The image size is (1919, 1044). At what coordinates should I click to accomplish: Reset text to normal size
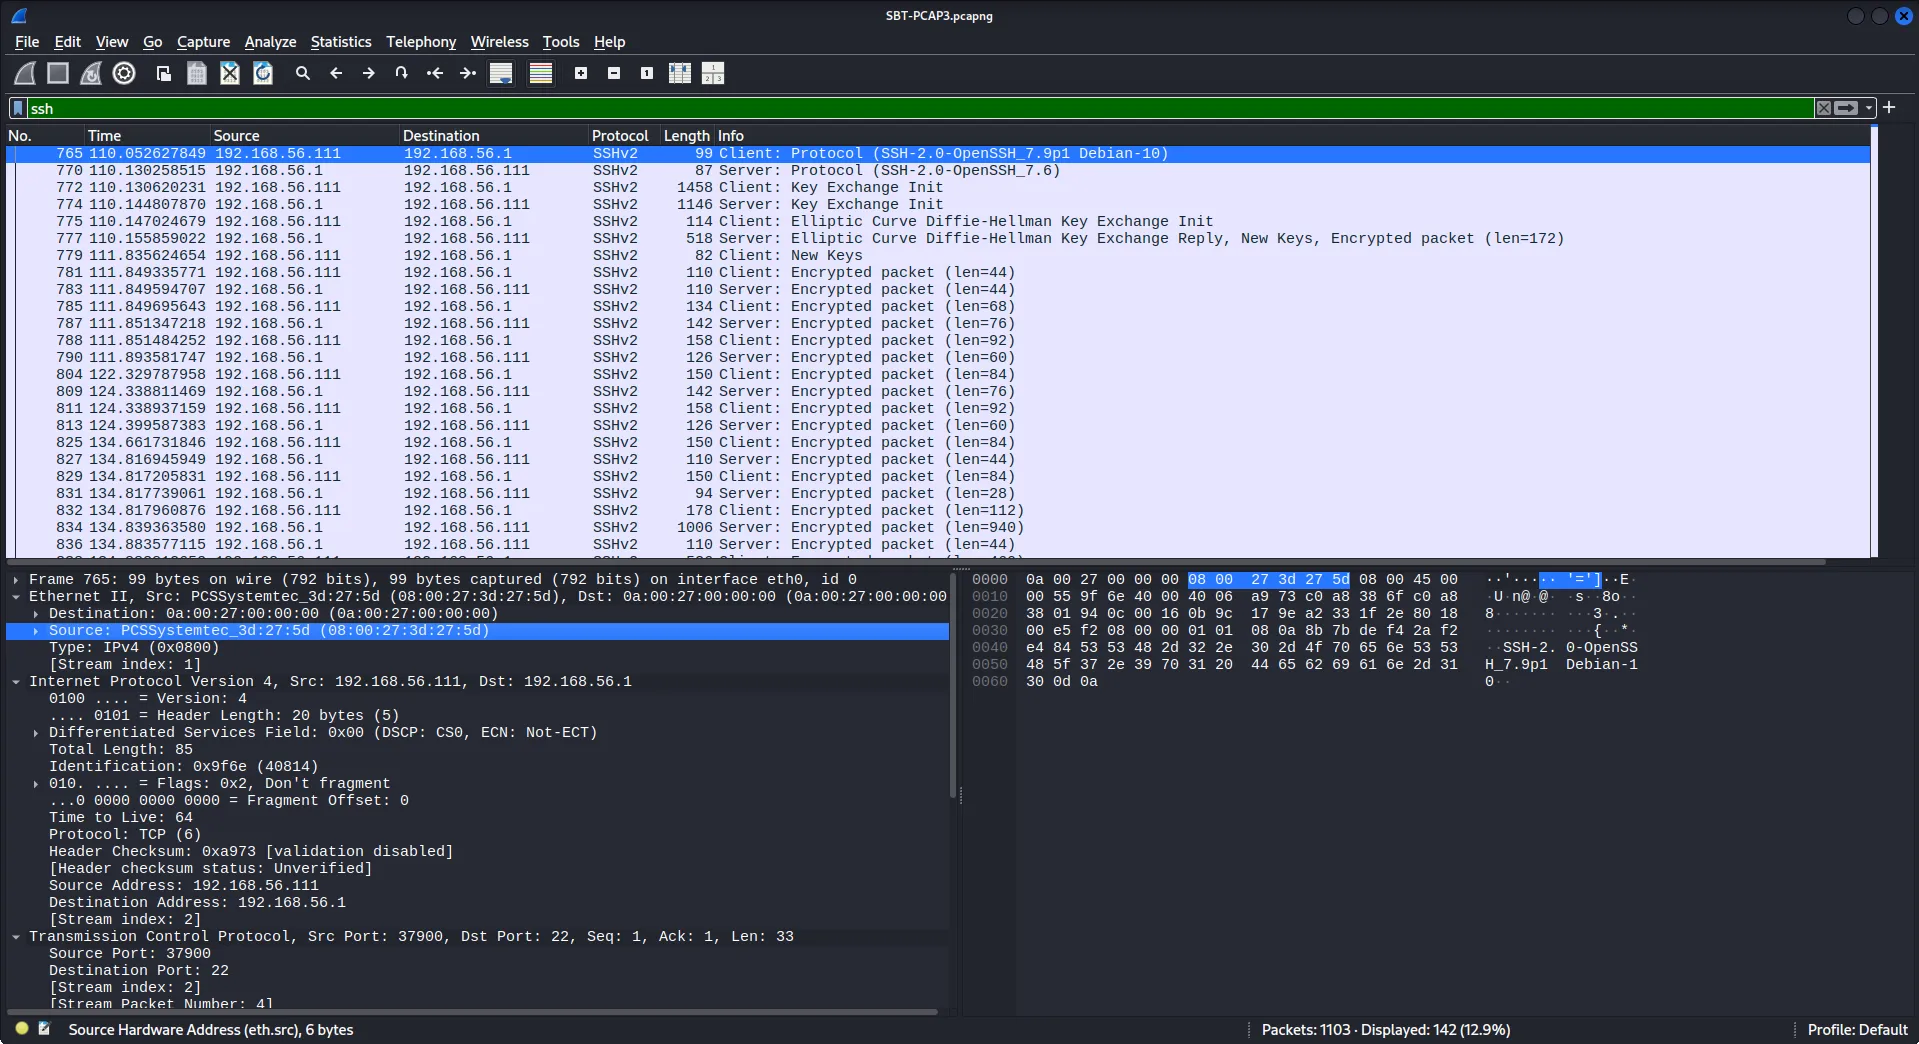pyautogui.click(x=647, y=73)
